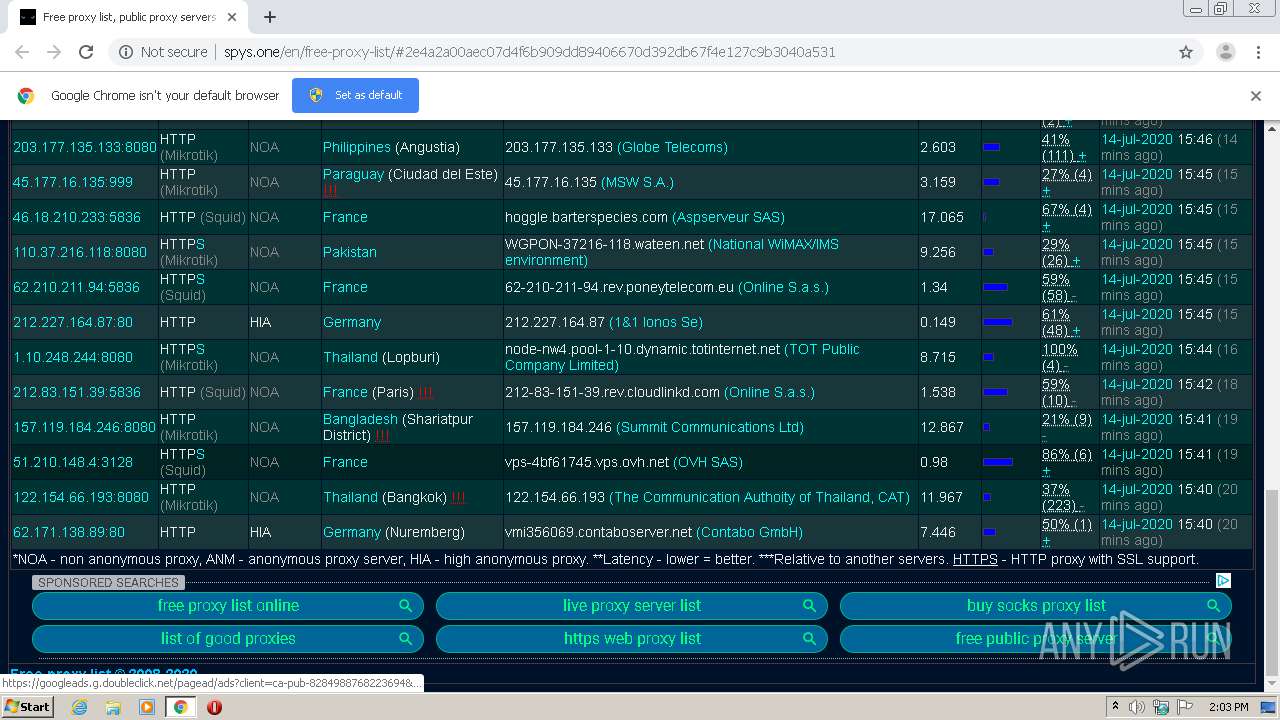
Task: Click Summit Communications Ltd link
Action: pos(710,427)
